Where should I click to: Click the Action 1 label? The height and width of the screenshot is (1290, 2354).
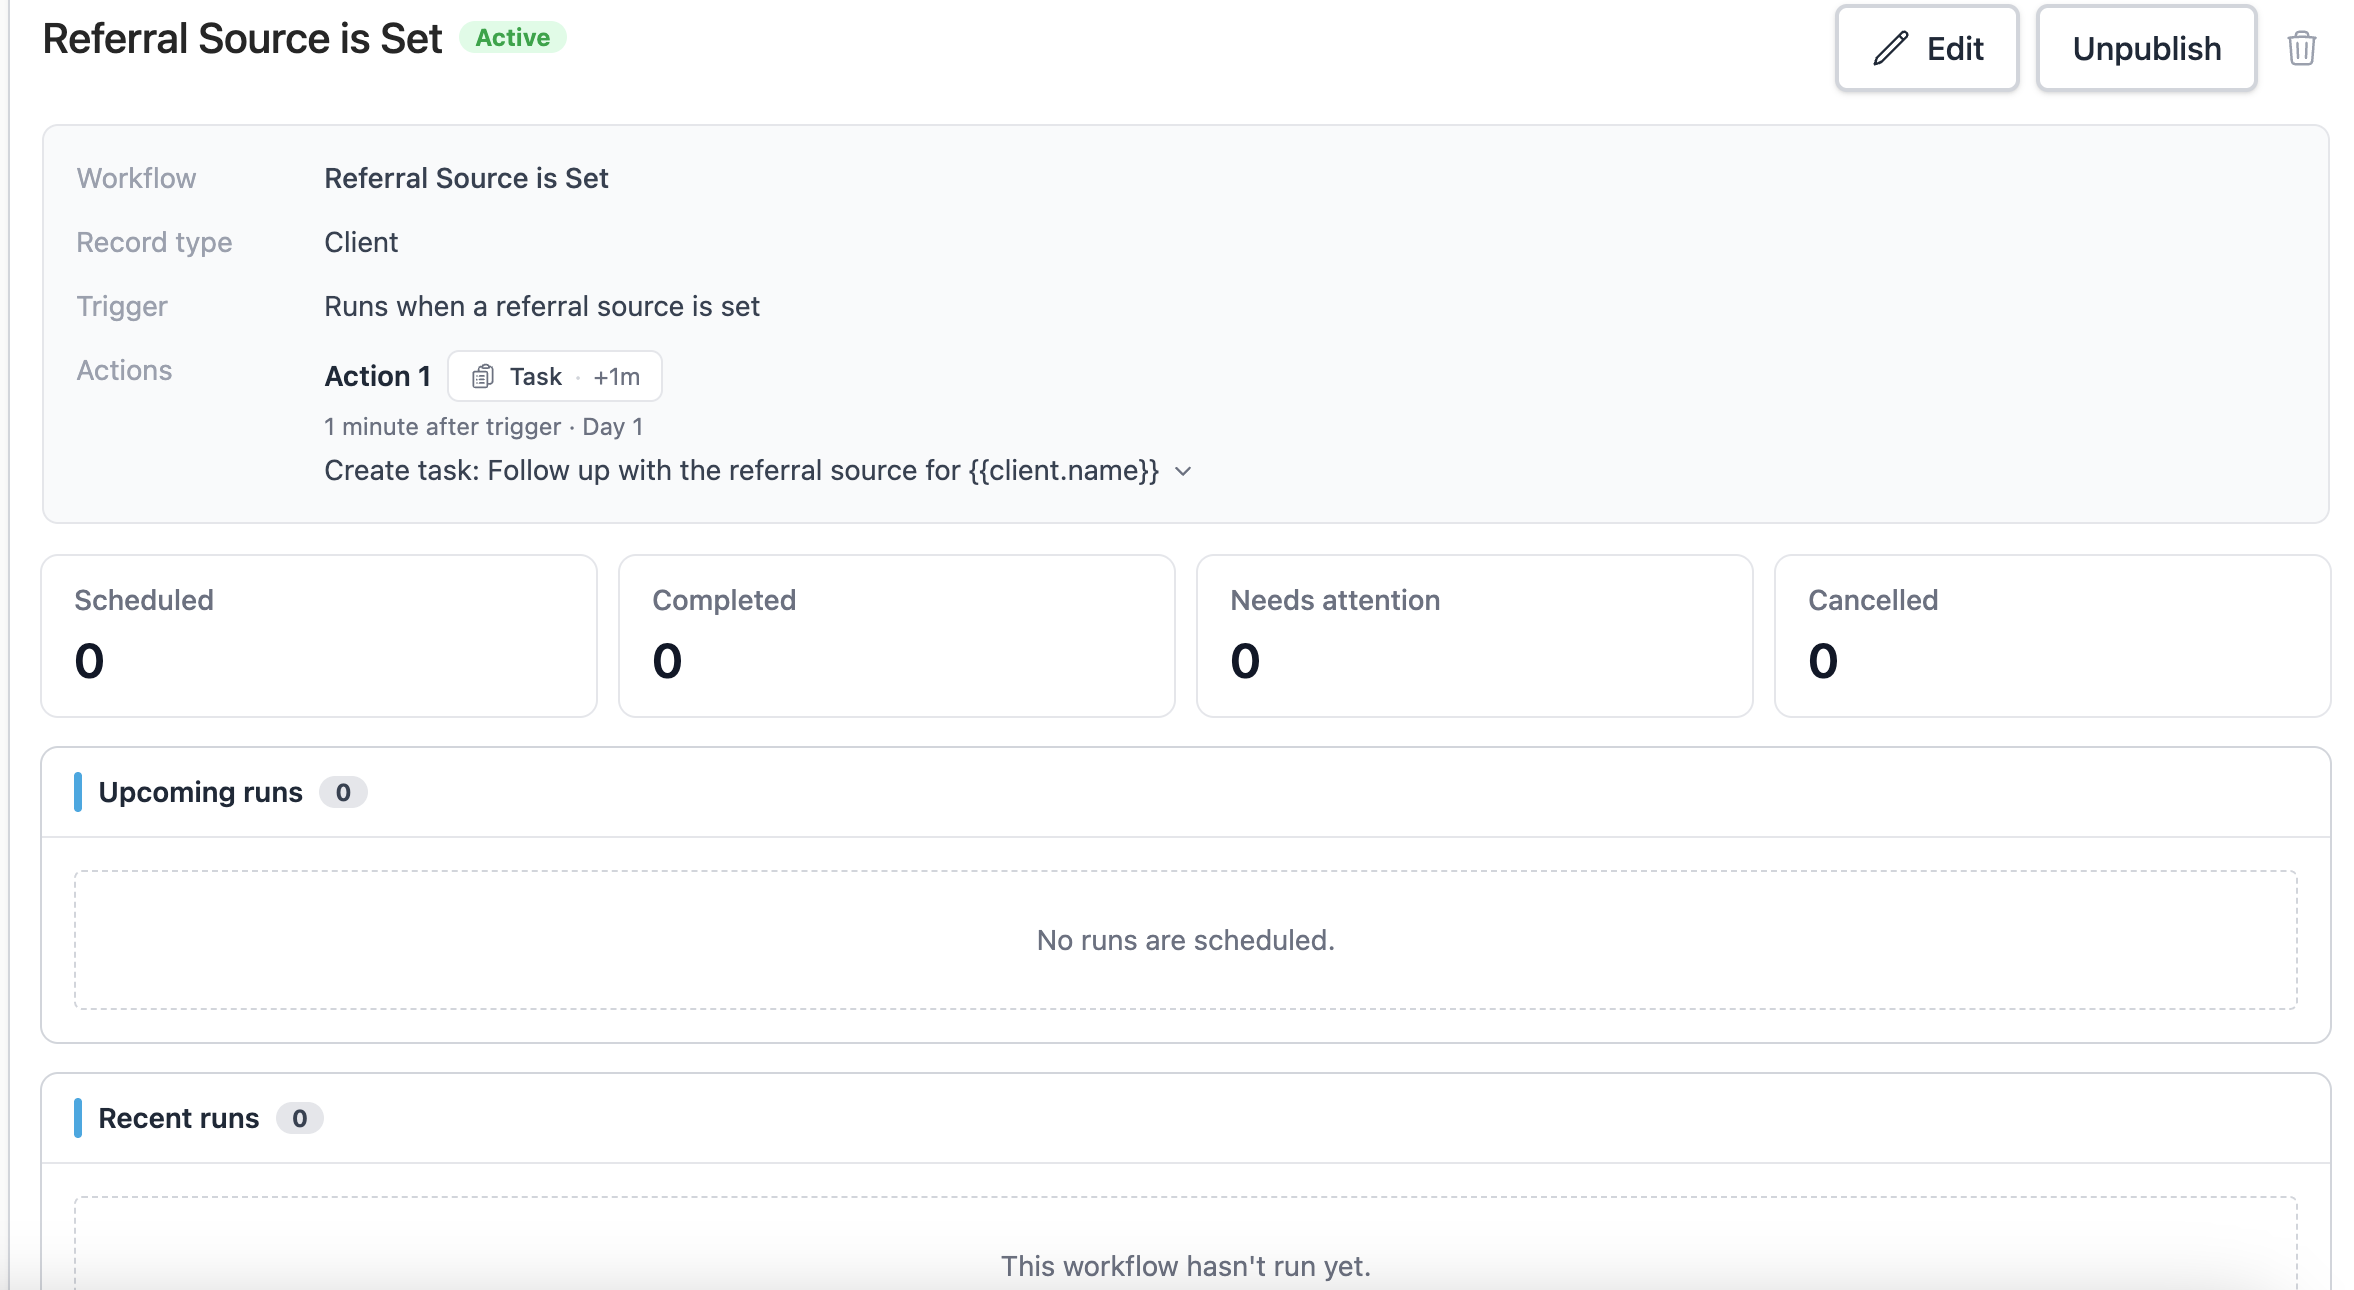point(377,376)
